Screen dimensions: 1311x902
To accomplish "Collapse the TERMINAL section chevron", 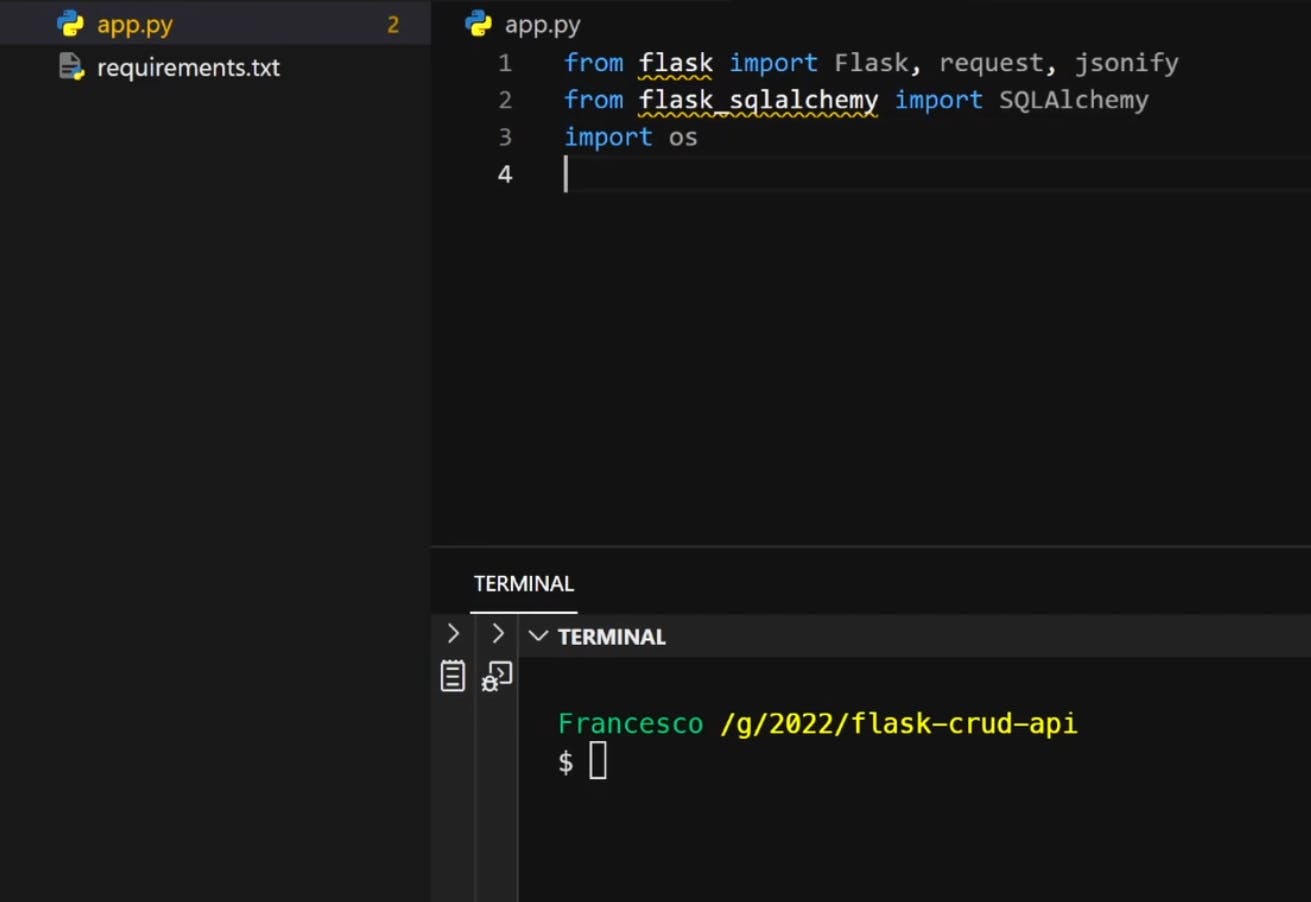I will coord(538,636).
